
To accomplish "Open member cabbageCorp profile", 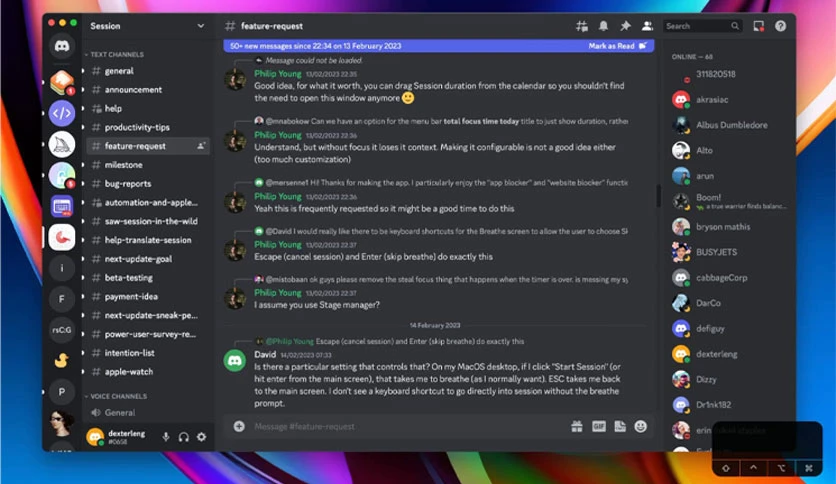I will coord(729,278).
